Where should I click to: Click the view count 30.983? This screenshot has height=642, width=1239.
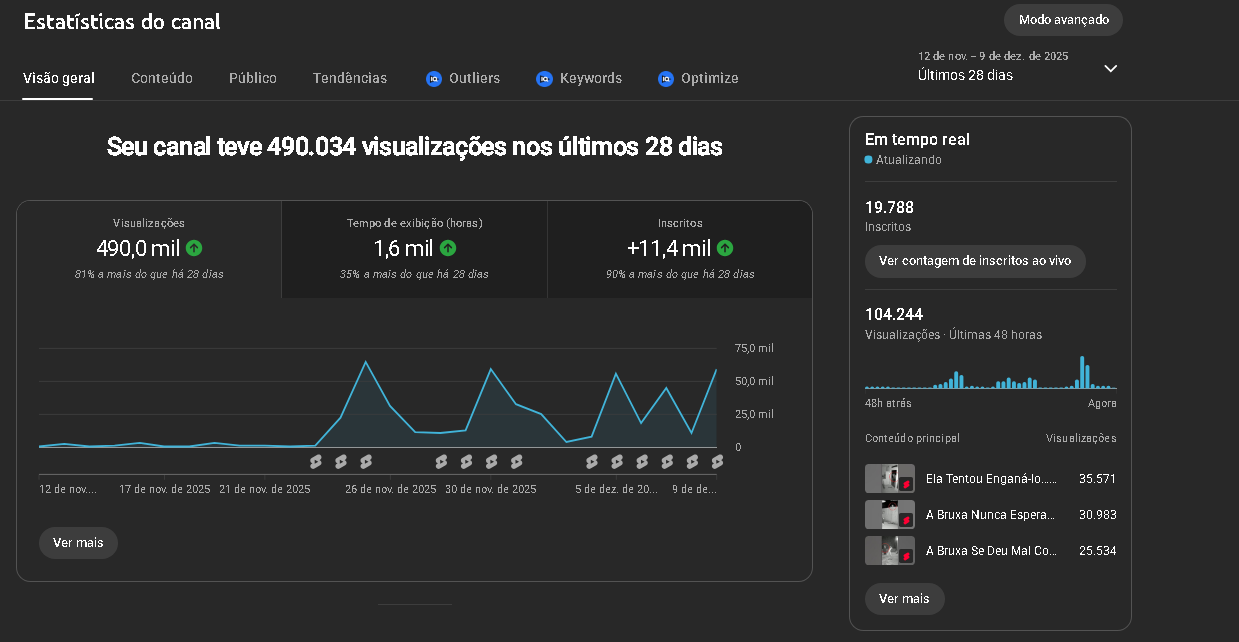coord(1097,515)
